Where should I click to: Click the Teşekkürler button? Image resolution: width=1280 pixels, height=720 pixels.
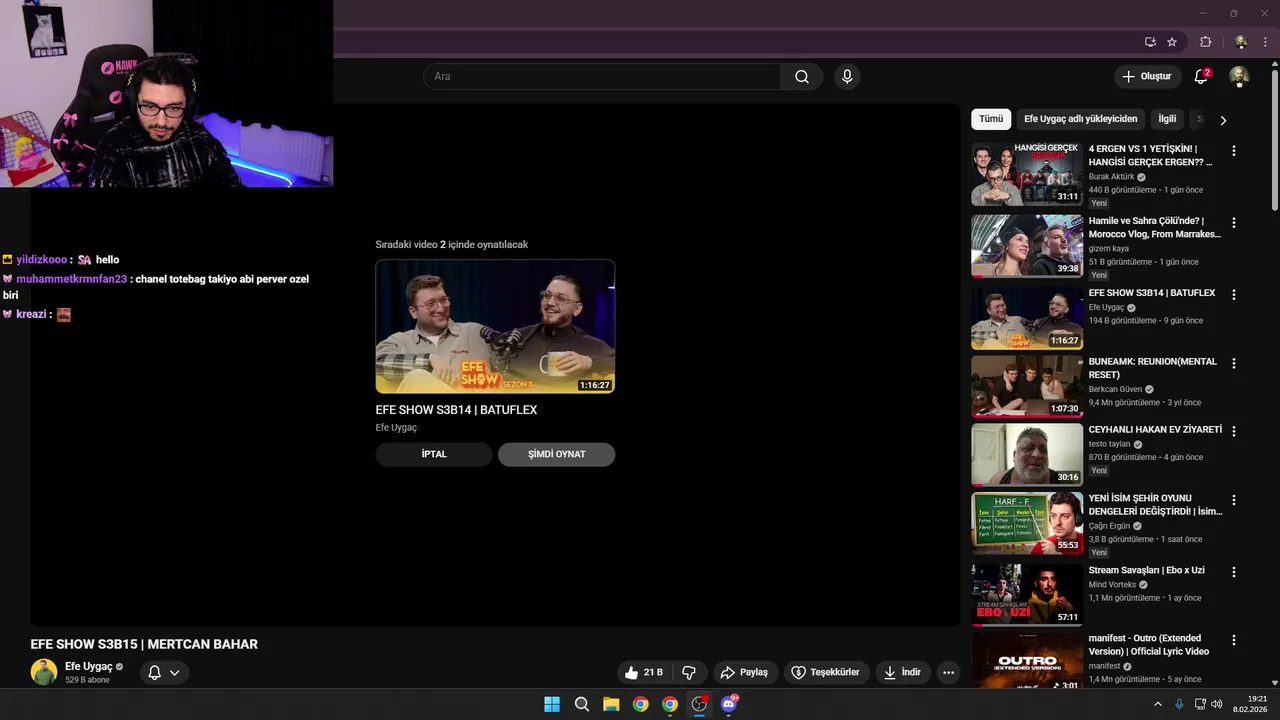point(825,673)
